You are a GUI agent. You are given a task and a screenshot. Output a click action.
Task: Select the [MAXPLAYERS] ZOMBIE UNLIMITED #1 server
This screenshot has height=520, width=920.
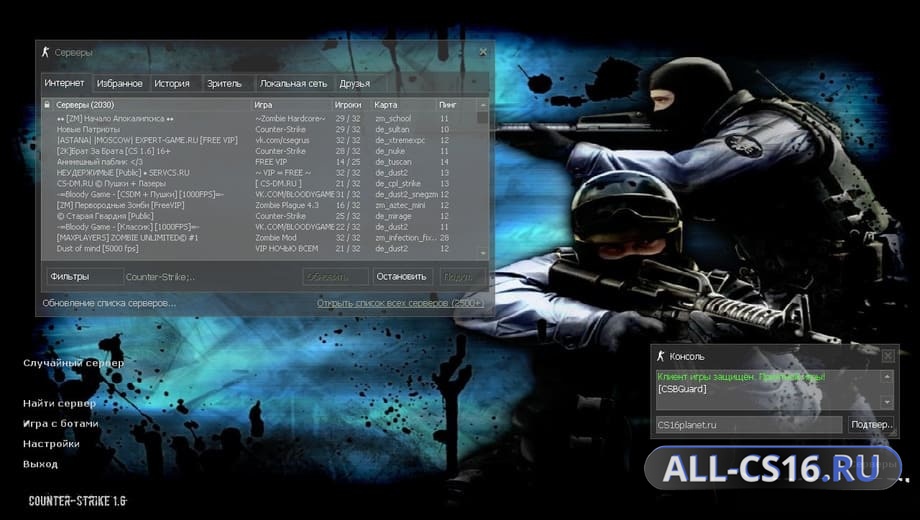[260, 238]
